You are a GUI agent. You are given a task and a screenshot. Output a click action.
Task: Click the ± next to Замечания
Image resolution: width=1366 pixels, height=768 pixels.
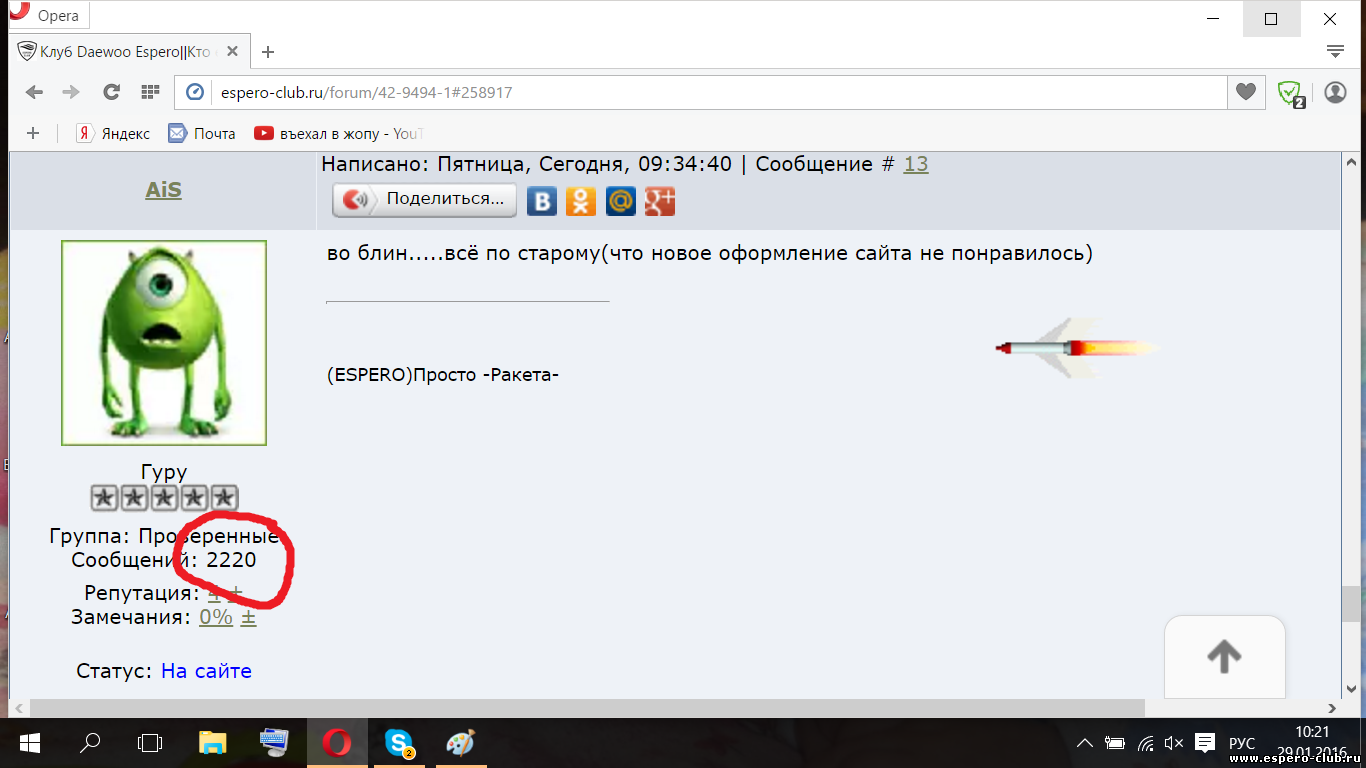(x=249, y=618)
